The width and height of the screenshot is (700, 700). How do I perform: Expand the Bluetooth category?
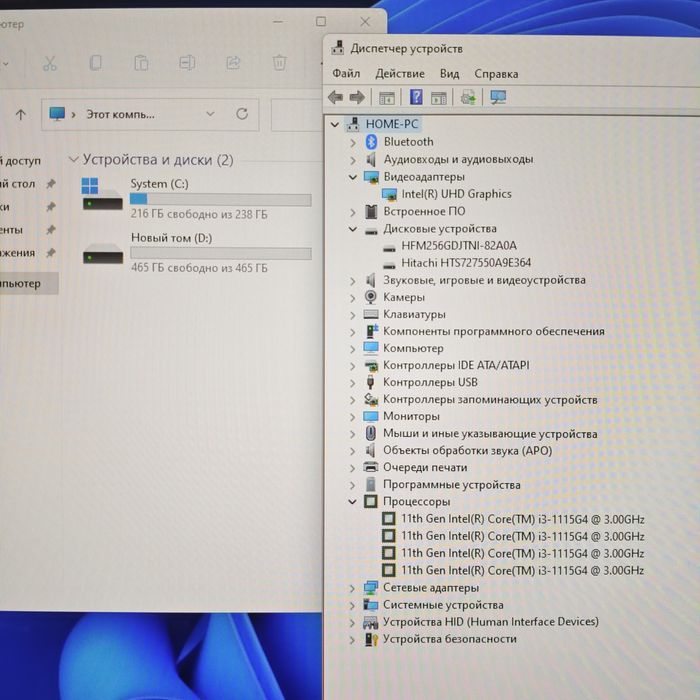point(353,142)
